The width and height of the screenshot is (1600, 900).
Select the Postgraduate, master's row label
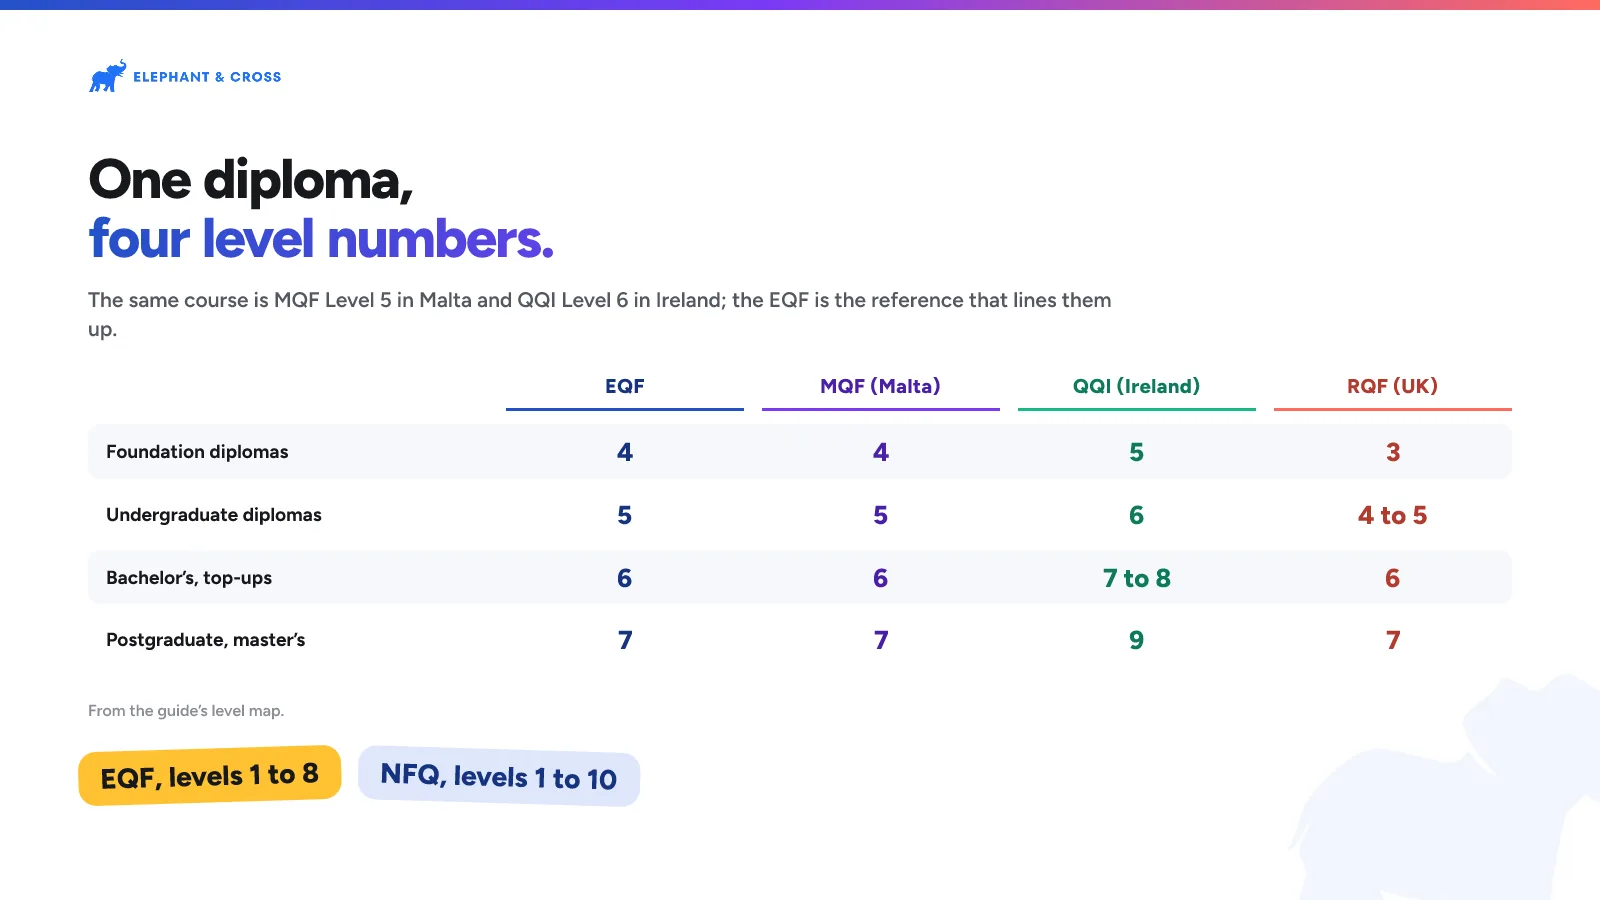tap(206, 640)
